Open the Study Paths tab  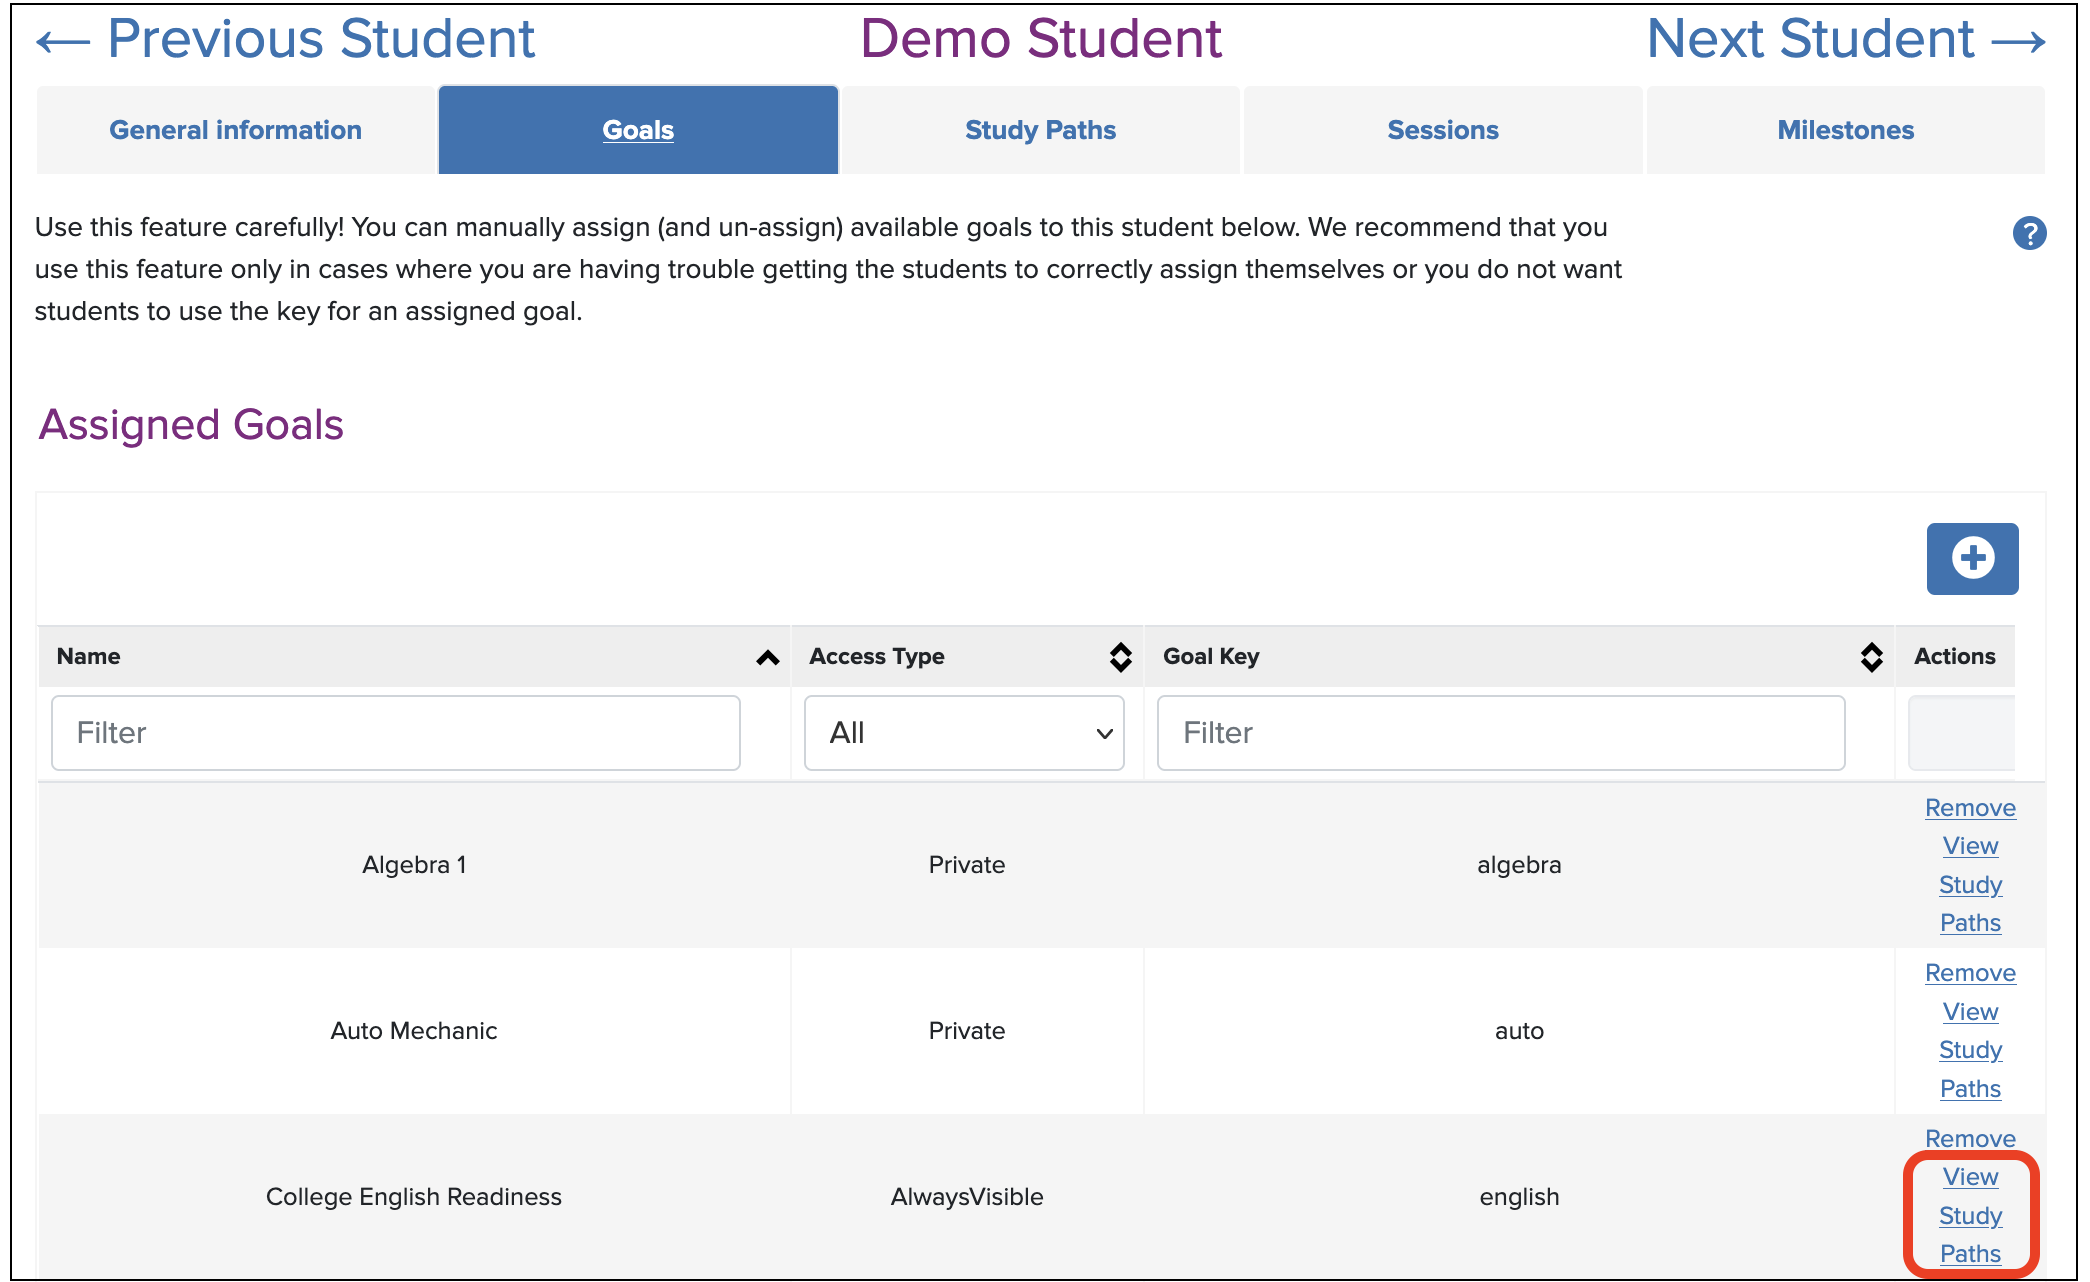[1040, 130]
